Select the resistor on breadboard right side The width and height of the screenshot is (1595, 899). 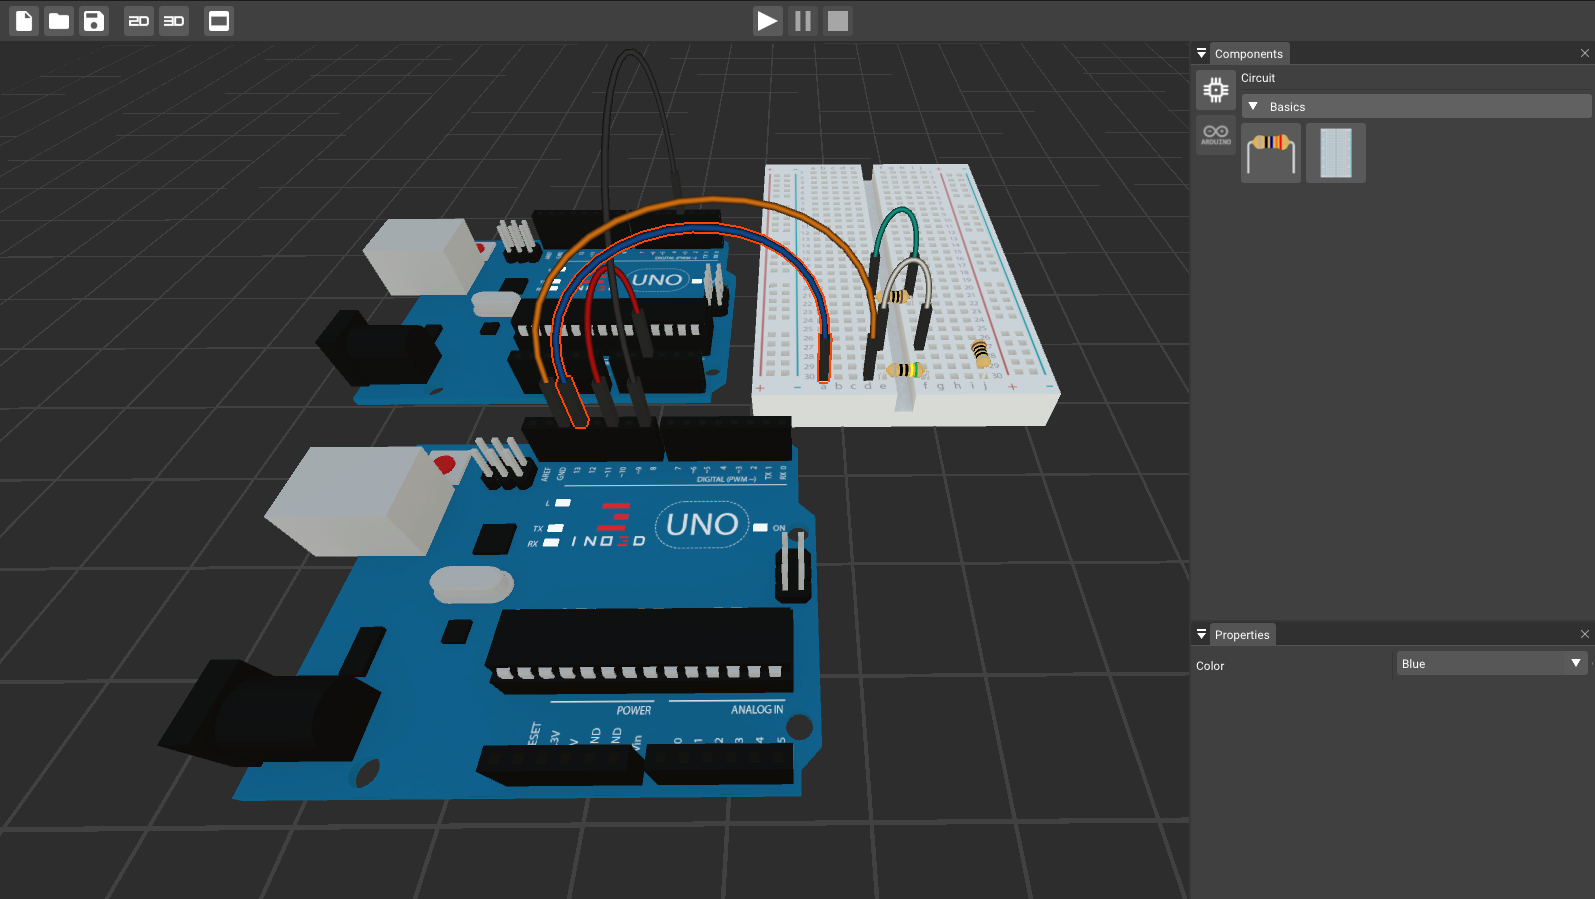tap(981, 353)
